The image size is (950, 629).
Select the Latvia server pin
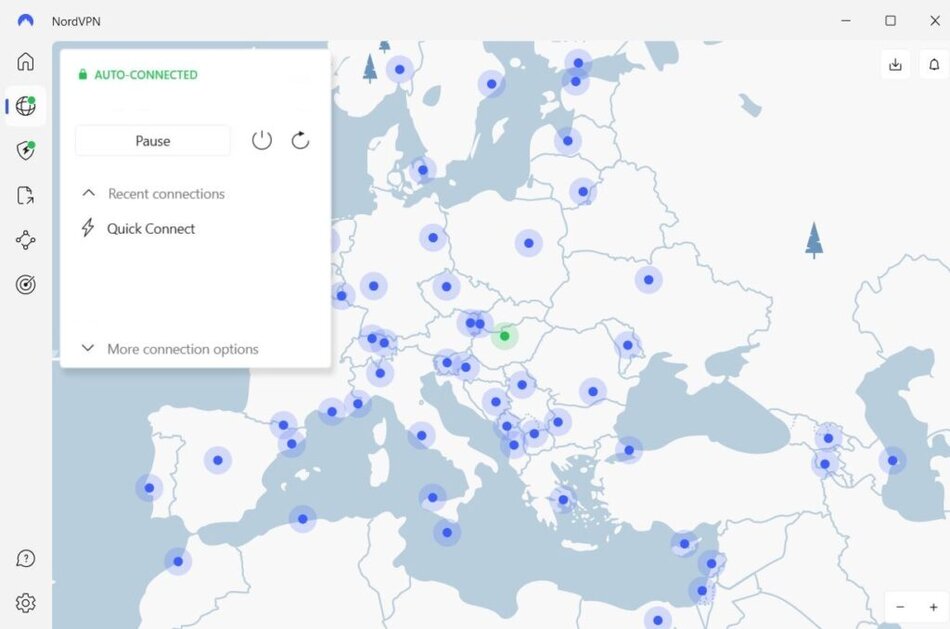(x=567, y=141)
